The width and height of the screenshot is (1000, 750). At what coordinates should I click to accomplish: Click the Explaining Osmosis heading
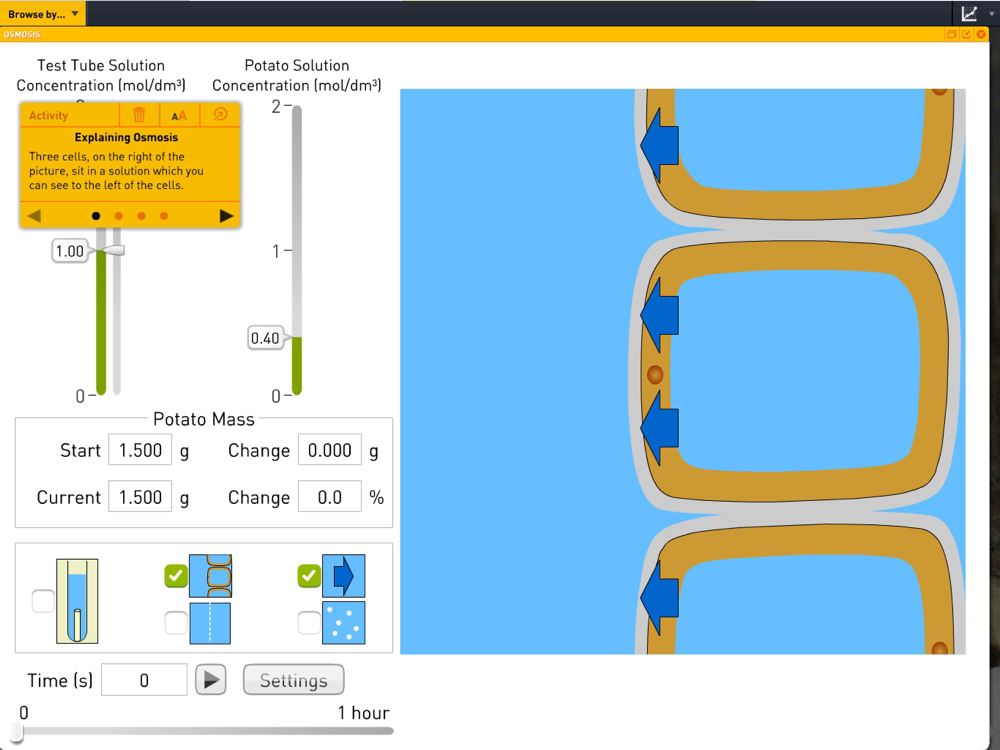pyautogui.click(x=126, y=137)
